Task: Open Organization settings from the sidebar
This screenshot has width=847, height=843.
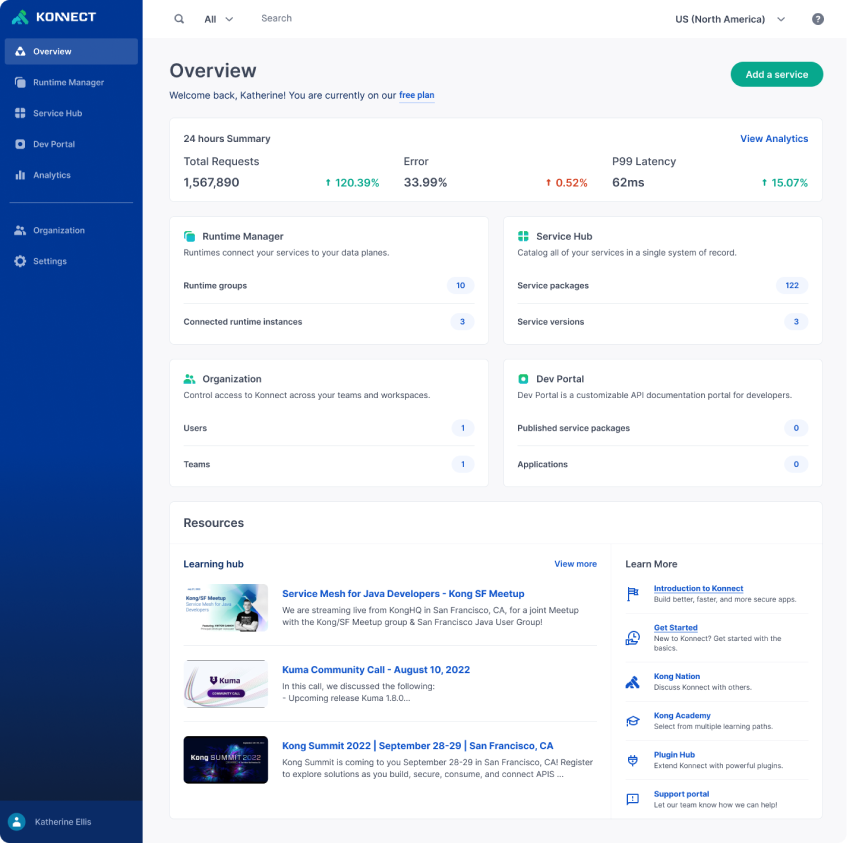Action: [60, 230]
